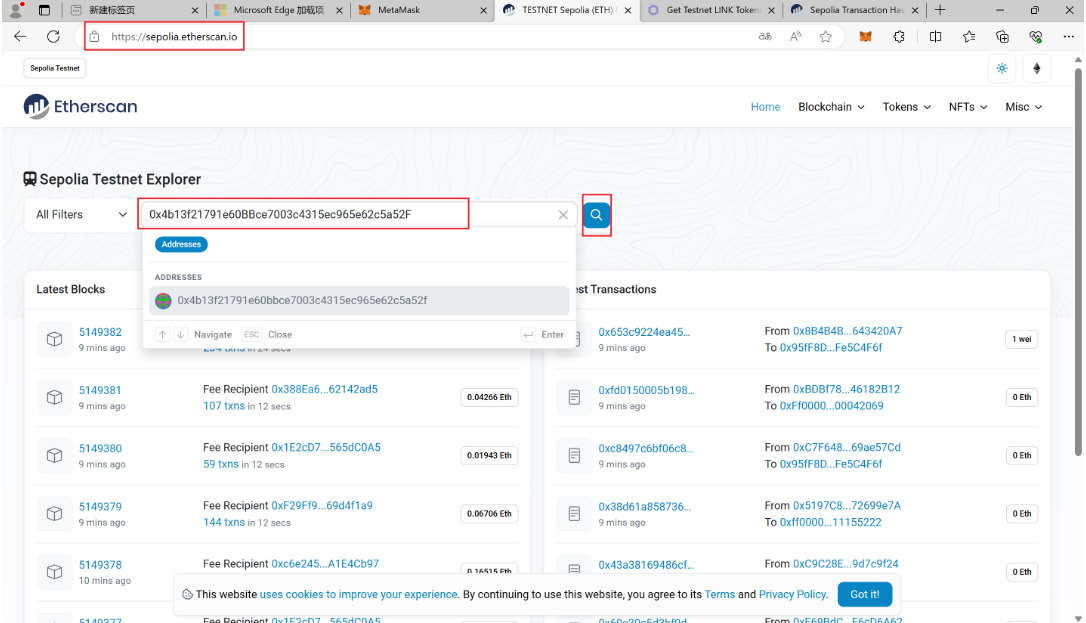Image resolution: width=1086 pixels, height=623 pixels.
Task: Select the Addresses filter chip
Action: pyautogui.click(x=181, y=244)
